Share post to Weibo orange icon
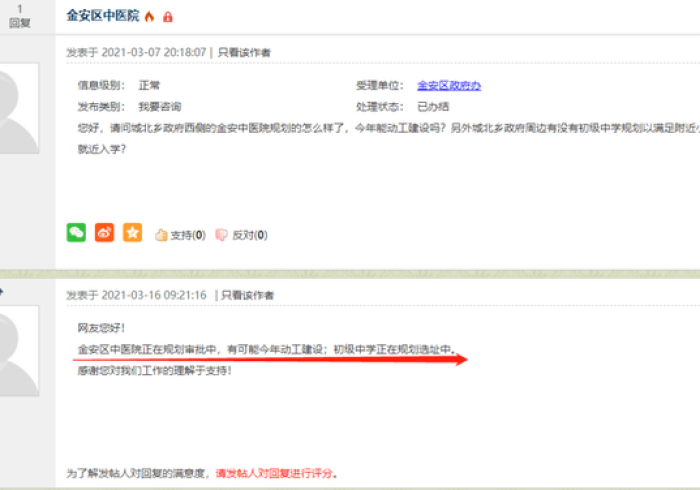This screenshot has height=490, width=700. point(104,233)
